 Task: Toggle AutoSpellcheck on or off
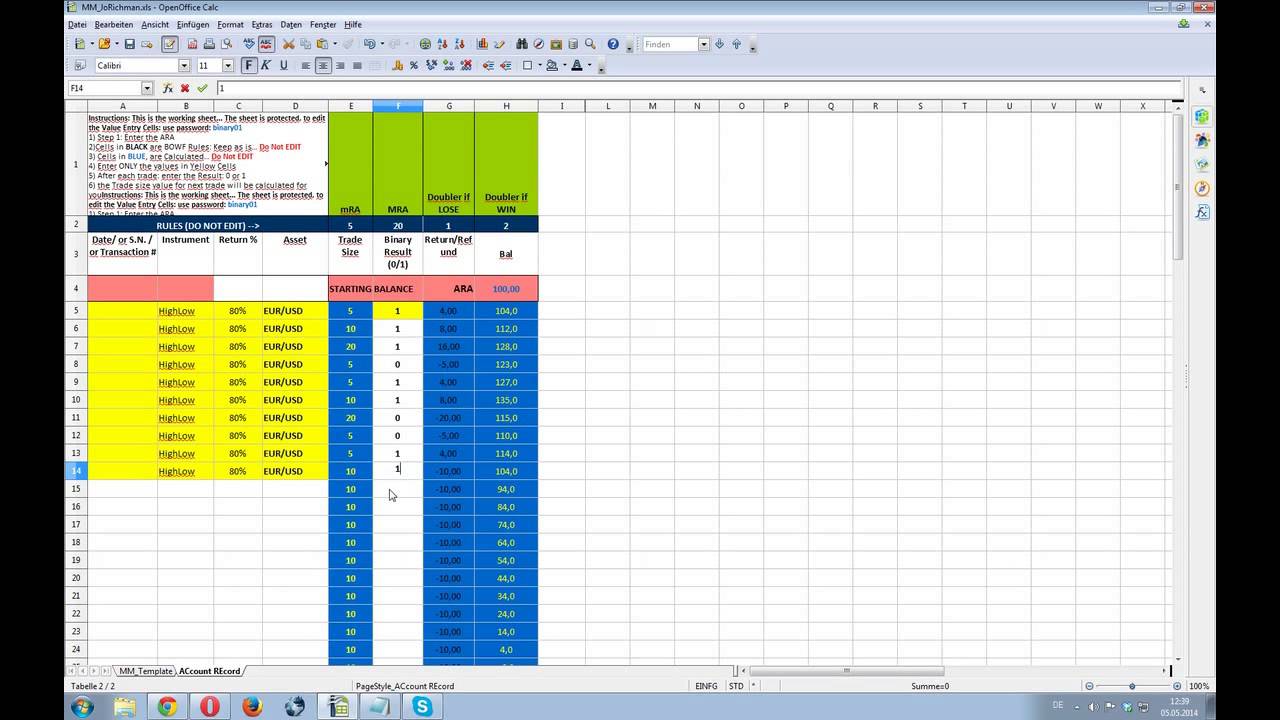266,44
